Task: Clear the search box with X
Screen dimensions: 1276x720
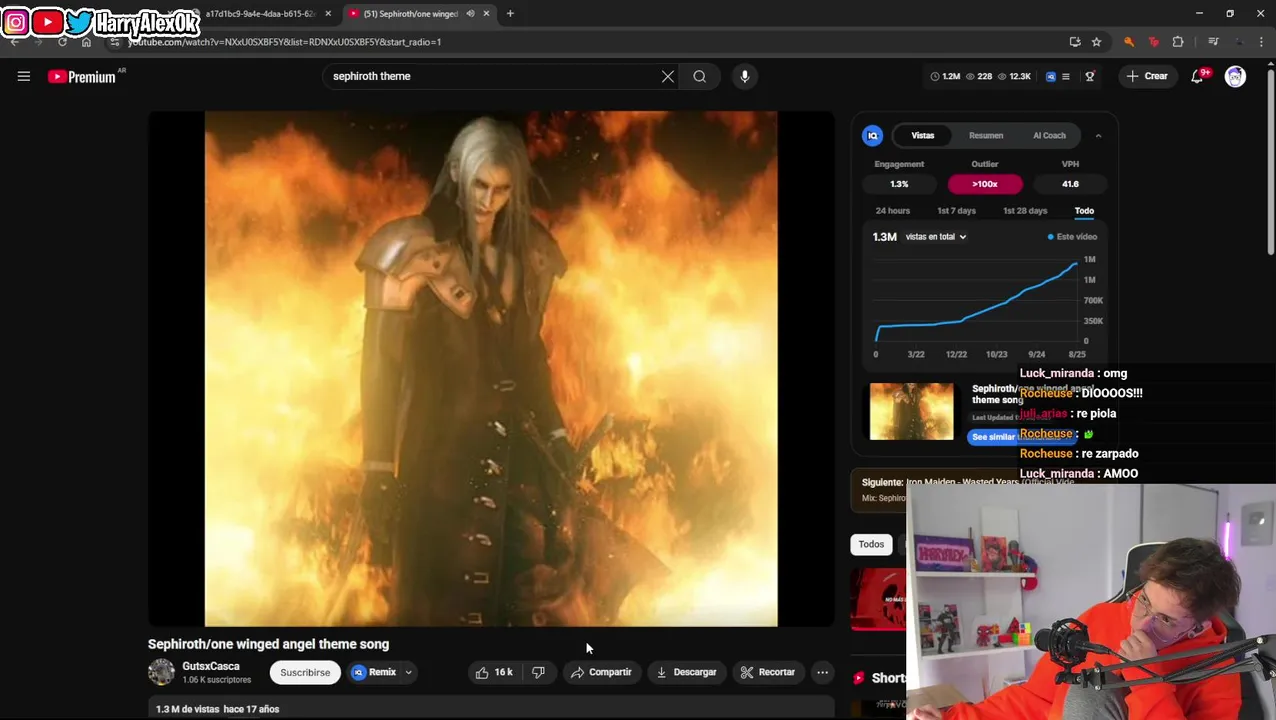Action: [668, 76]
